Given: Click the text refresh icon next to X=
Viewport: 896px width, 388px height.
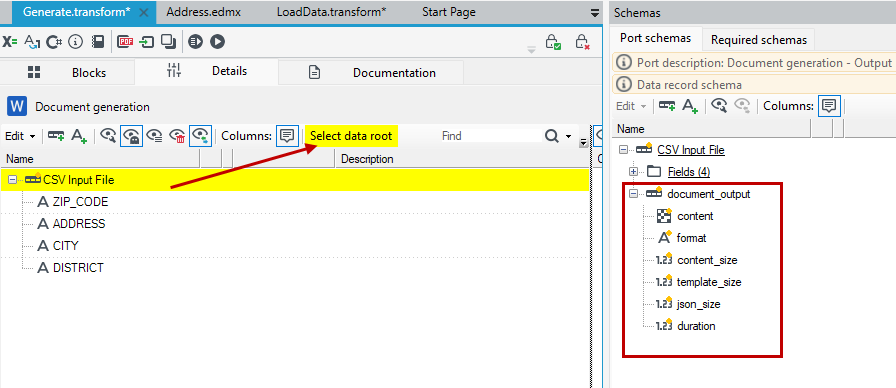Looking at the screenshot, I should pos(33,42).
